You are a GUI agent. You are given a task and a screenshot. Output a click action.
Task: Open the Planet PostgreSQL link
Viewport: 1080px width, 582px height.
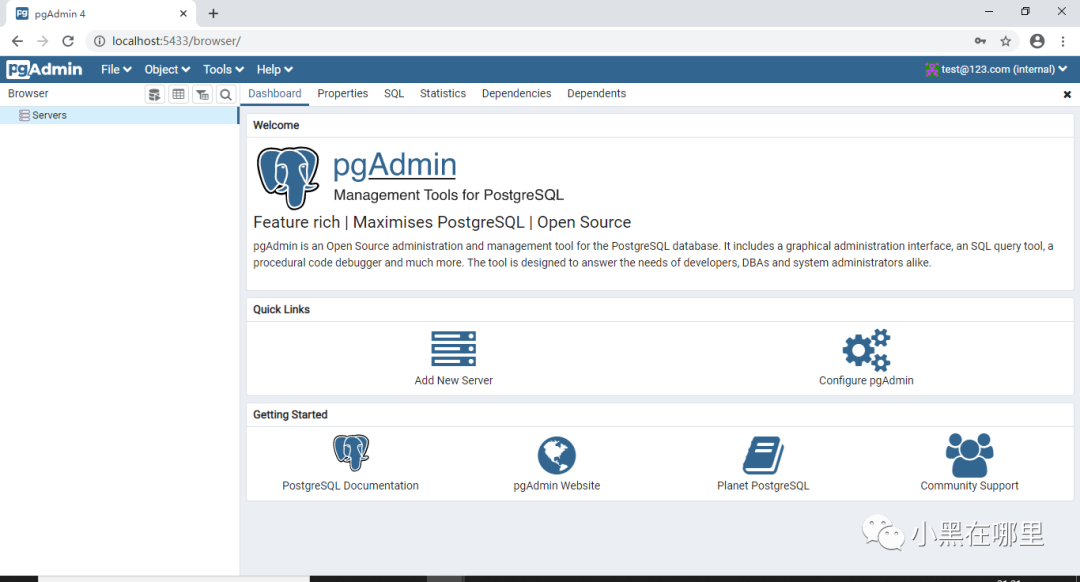tap(763, 486)
